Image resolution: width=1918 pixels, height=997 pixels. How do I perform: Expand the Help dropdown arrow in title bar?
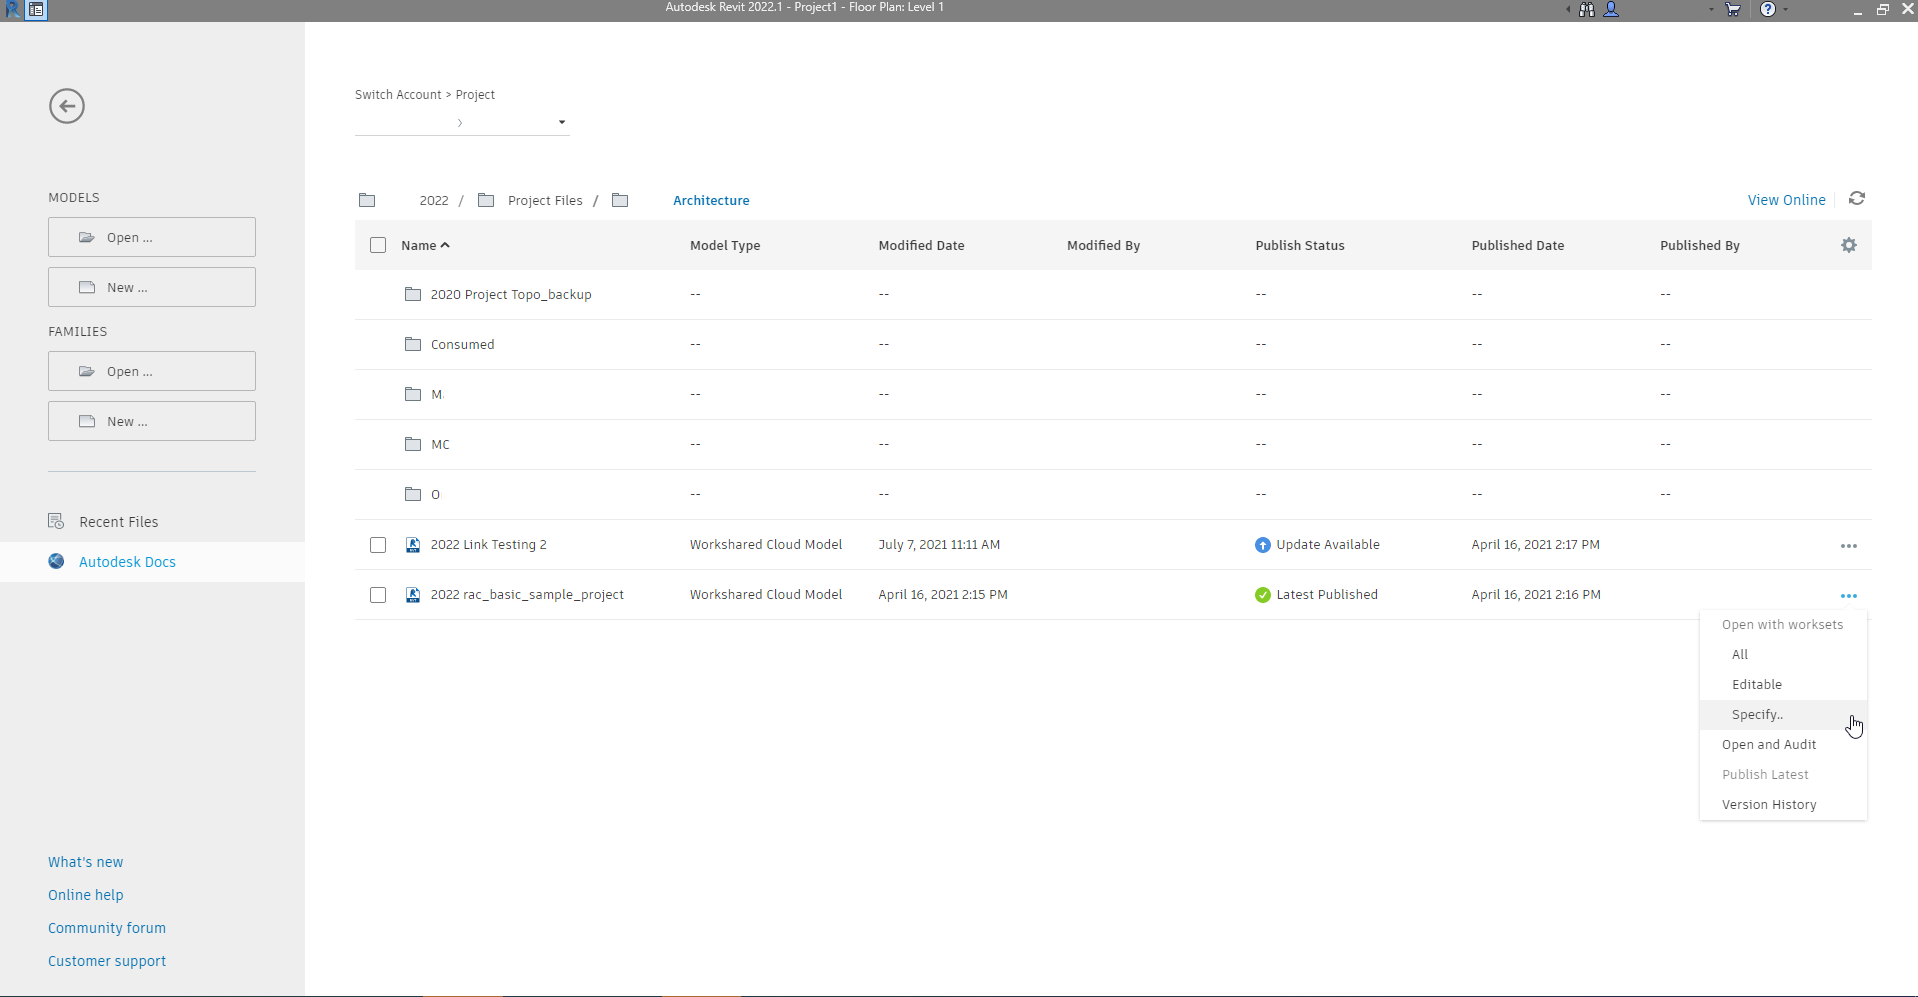coord(1785,10)
